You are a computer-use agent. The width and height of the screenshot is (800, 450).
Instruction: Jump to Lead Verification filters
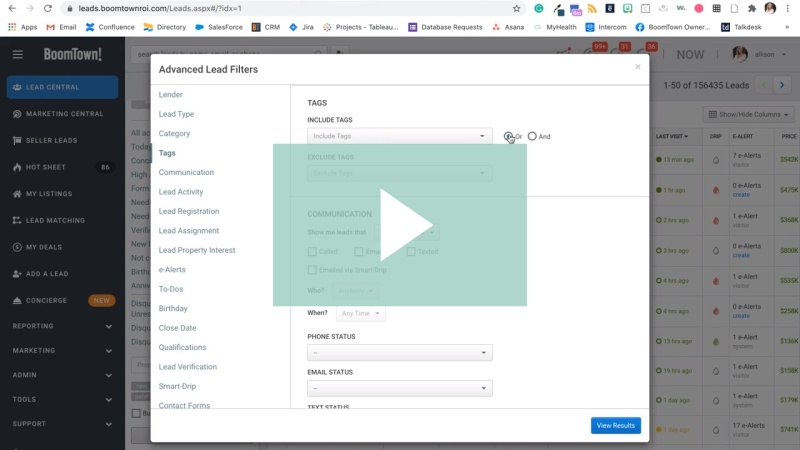pyautogui.click(x=187, y=367)
